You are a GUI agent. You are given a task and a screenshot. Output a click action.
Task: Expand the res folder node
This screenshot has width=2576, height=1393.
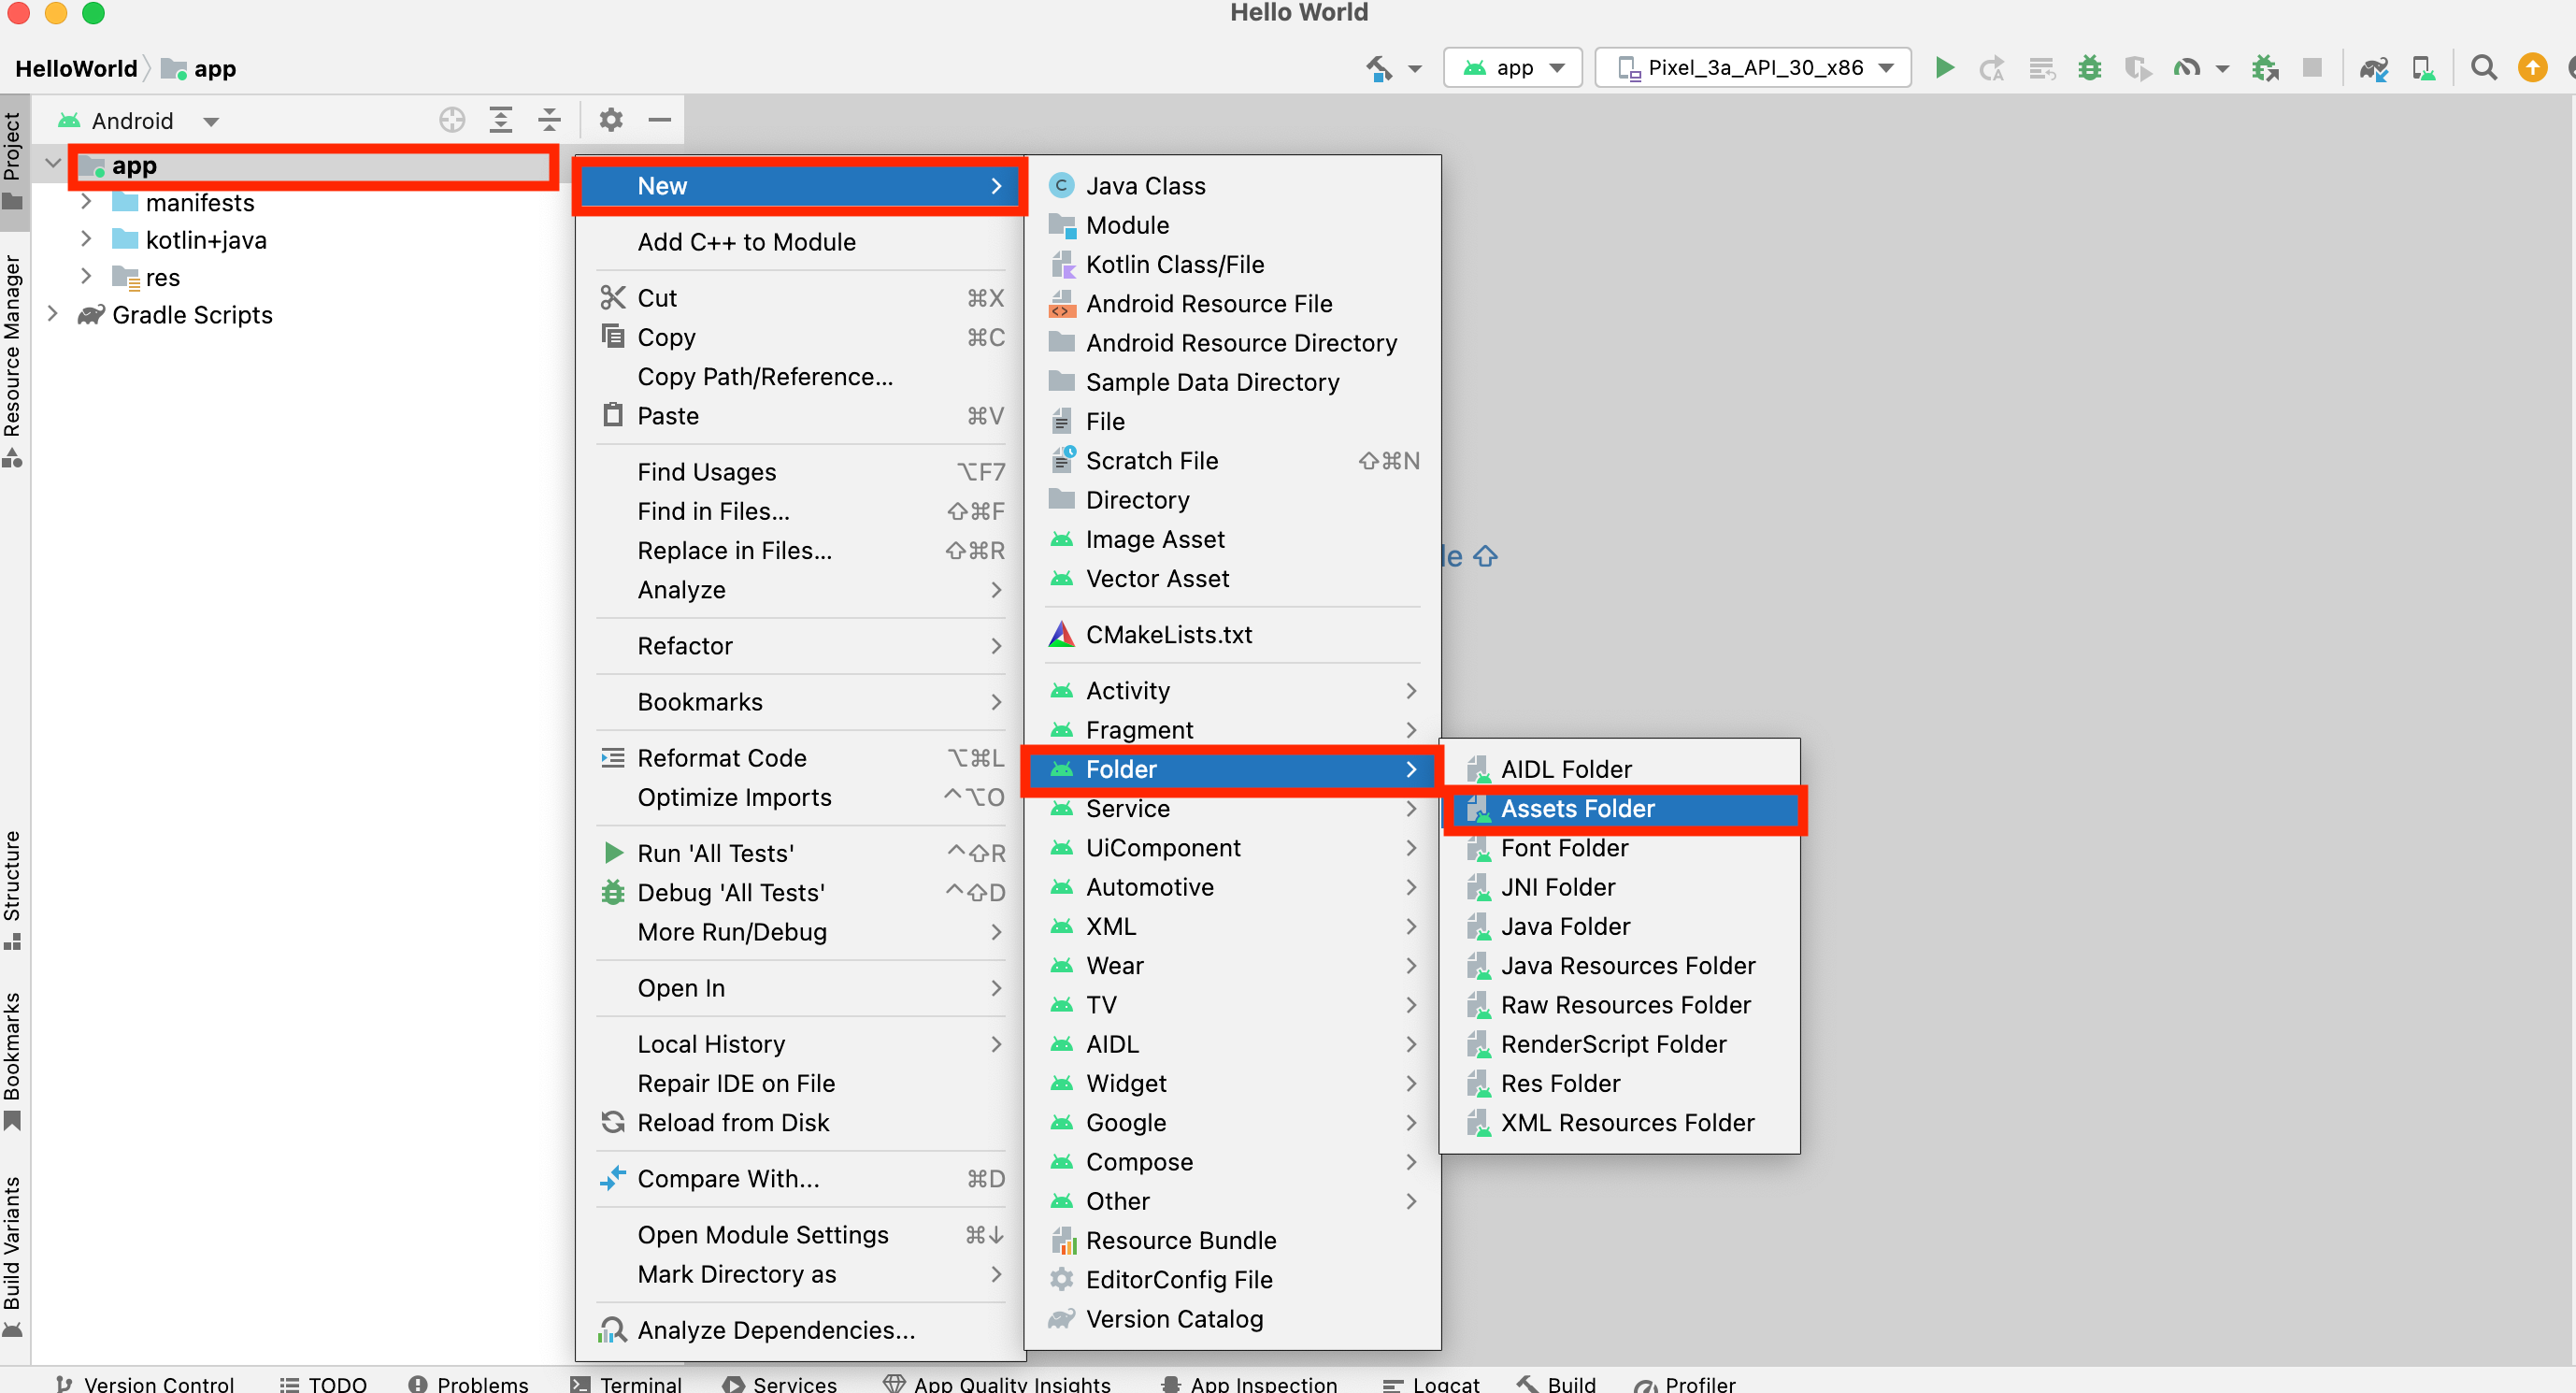tap(86, 276)
